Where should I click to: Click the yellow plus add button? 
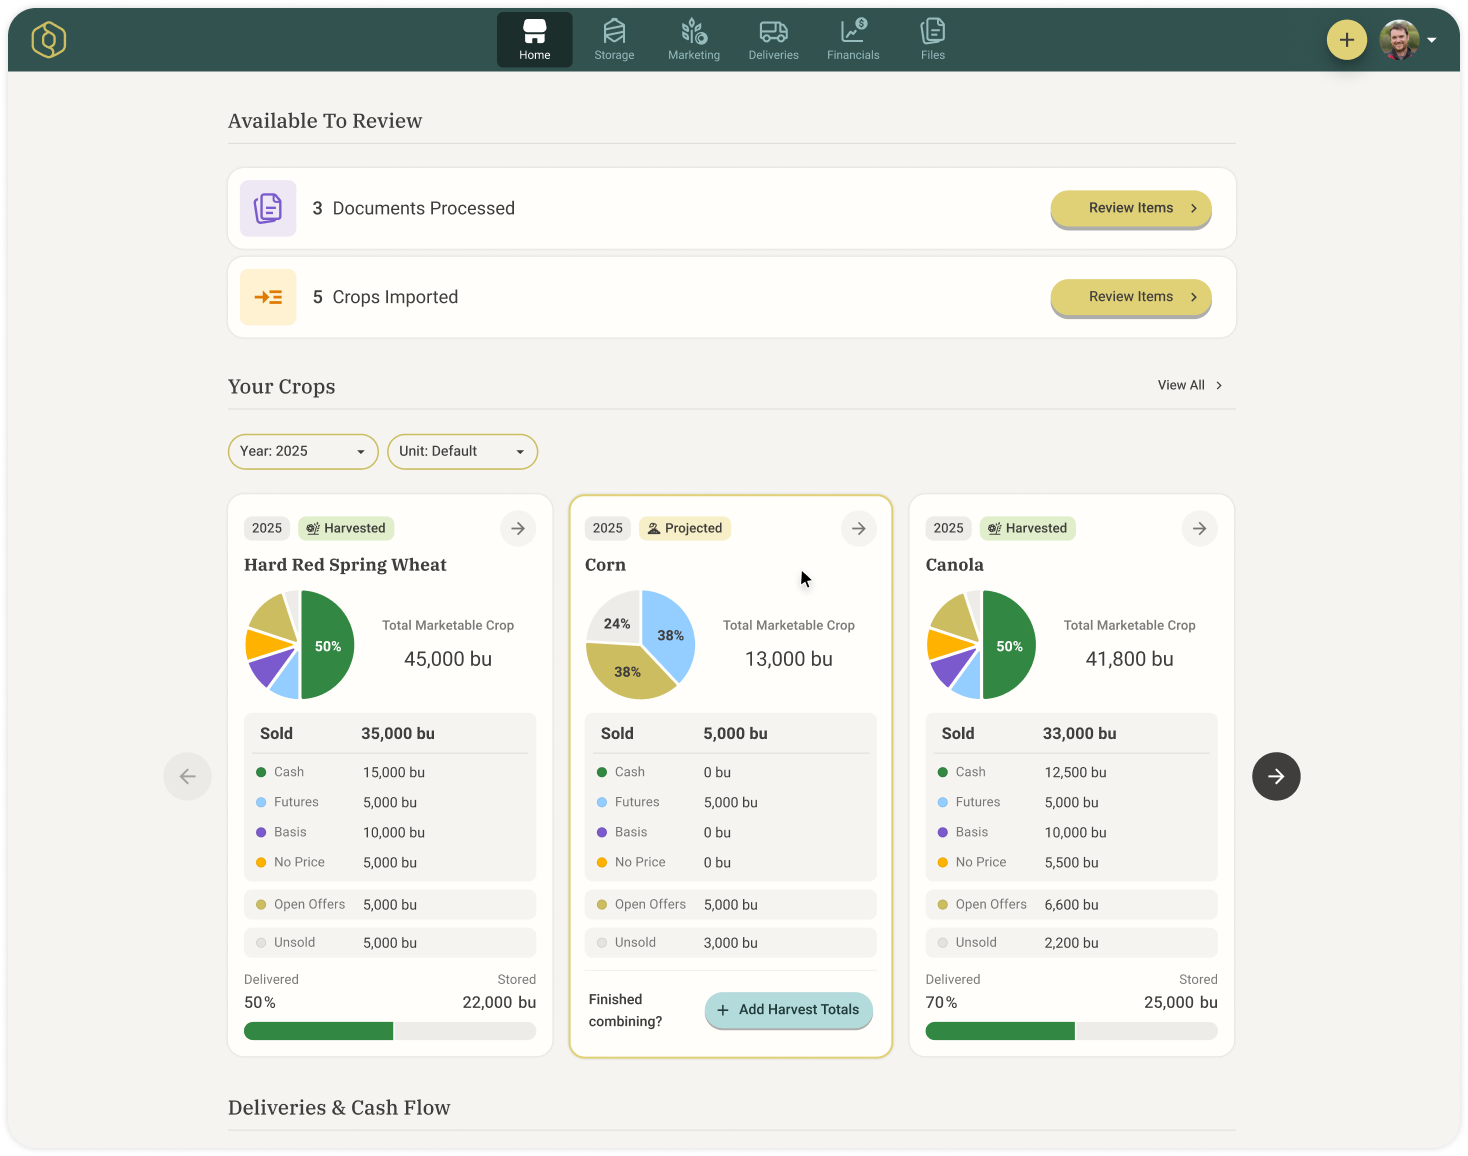click(x=1346, y=40)
